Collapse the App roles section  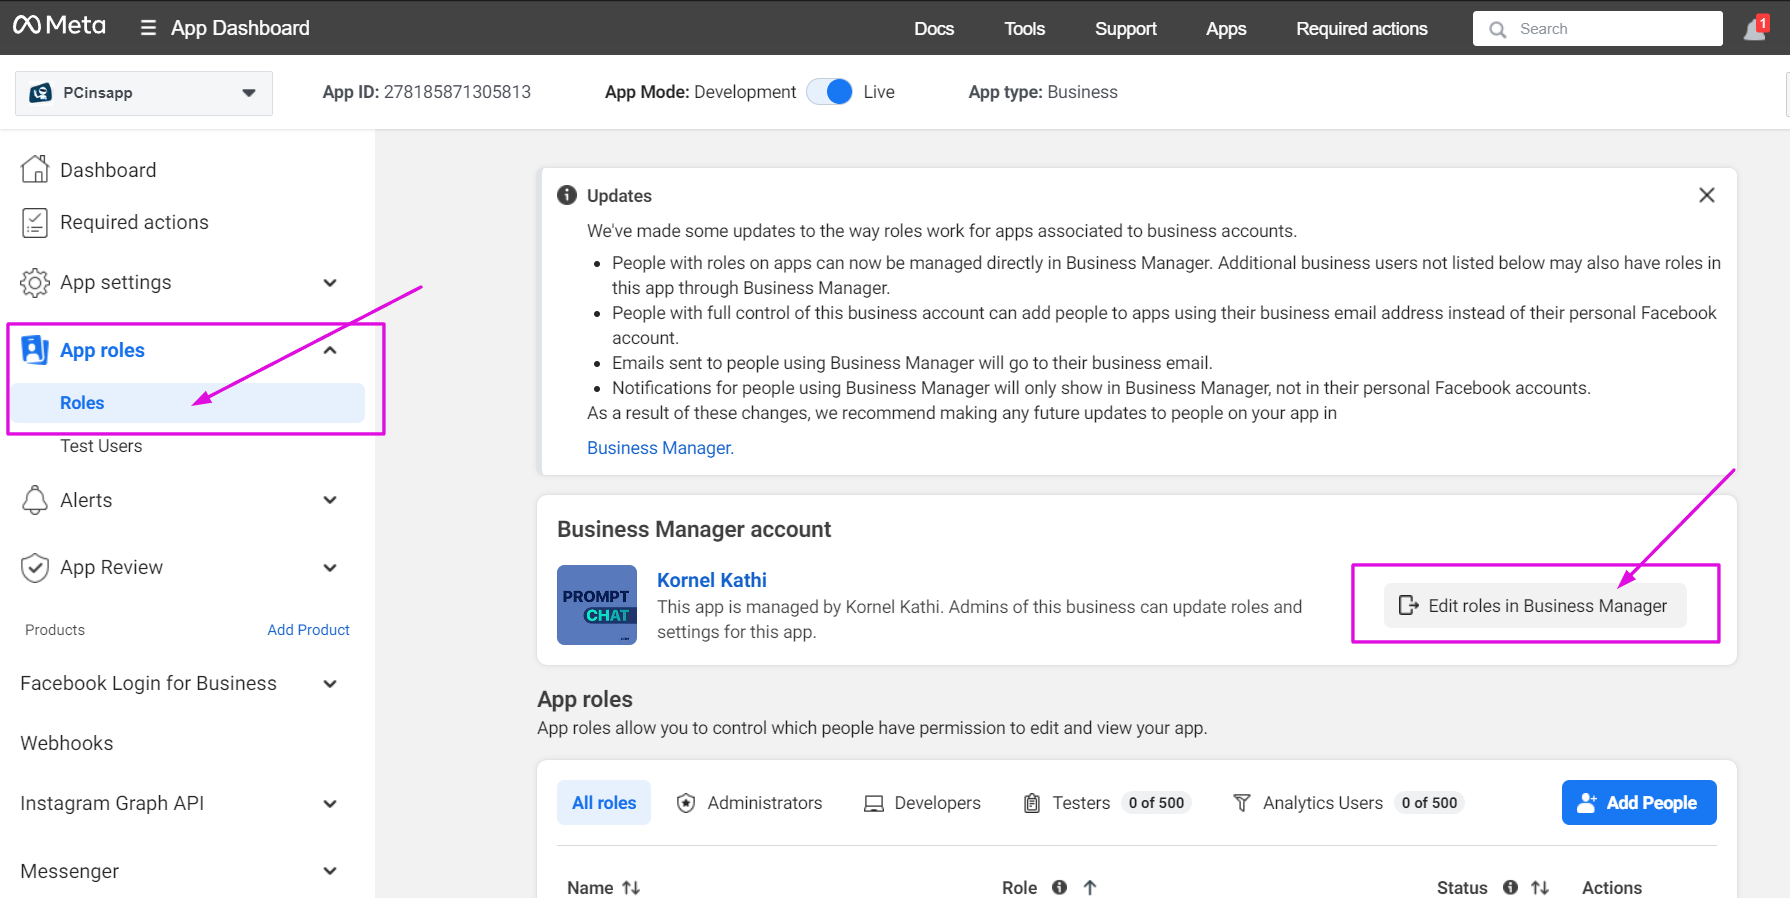330,350
